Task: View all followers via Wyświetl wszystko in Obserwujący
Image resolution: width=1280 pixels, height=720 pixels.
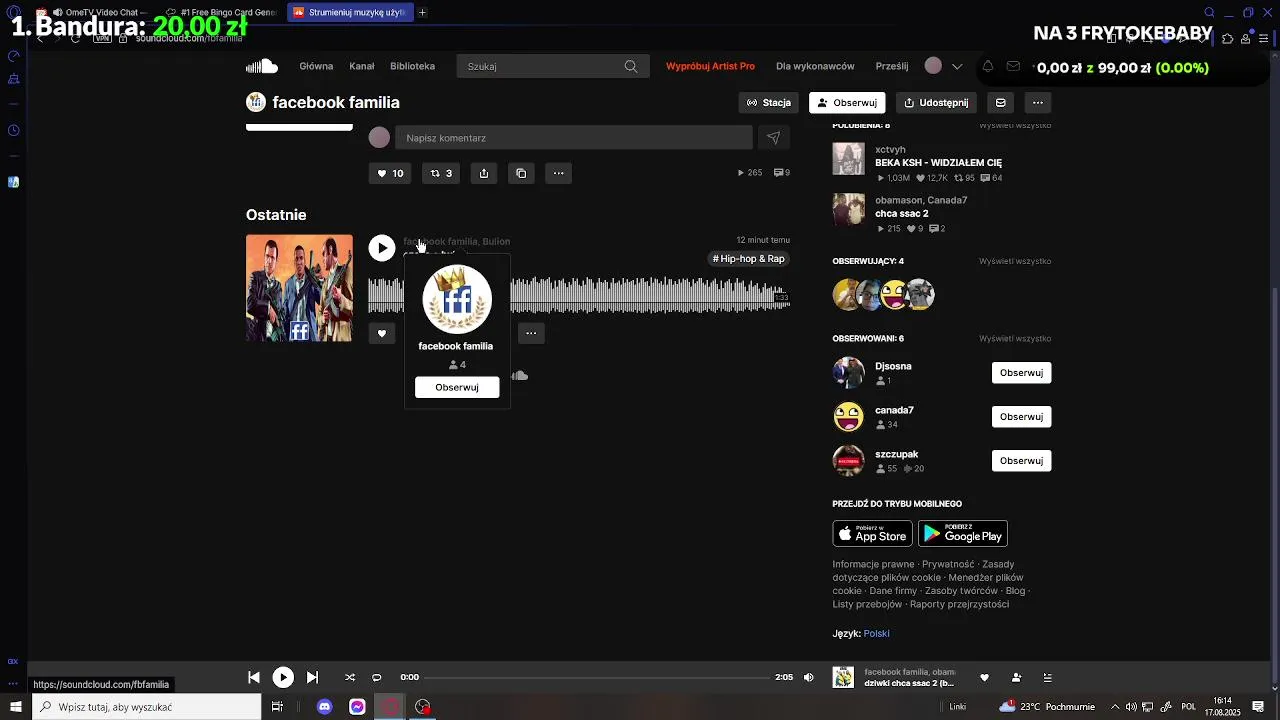Action: coord(1015,261)
